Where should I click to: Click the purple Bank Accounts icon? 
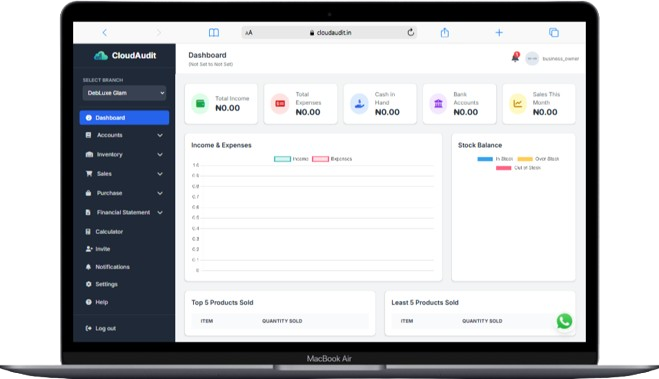coord(438,103)
